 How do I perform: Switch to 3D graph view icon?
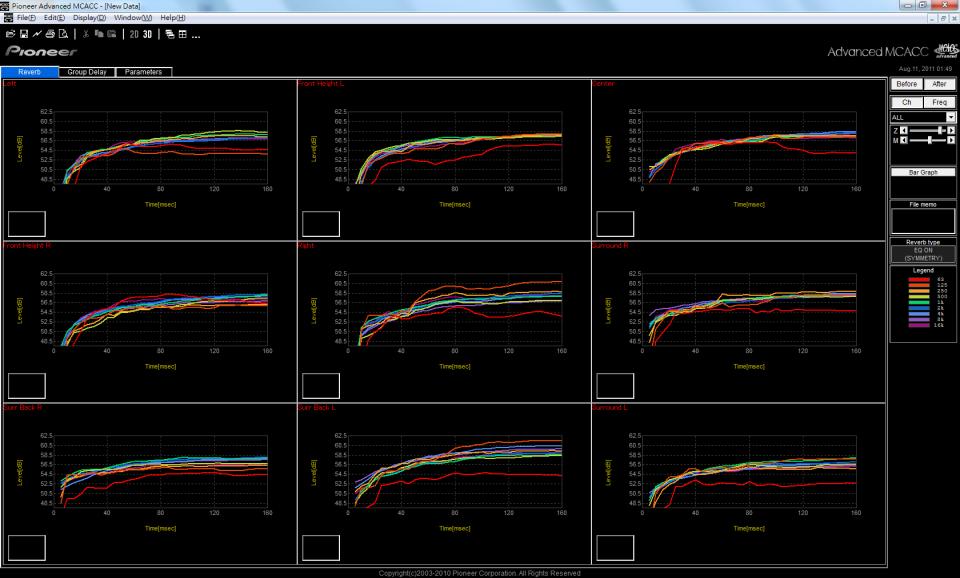(148, 34)
